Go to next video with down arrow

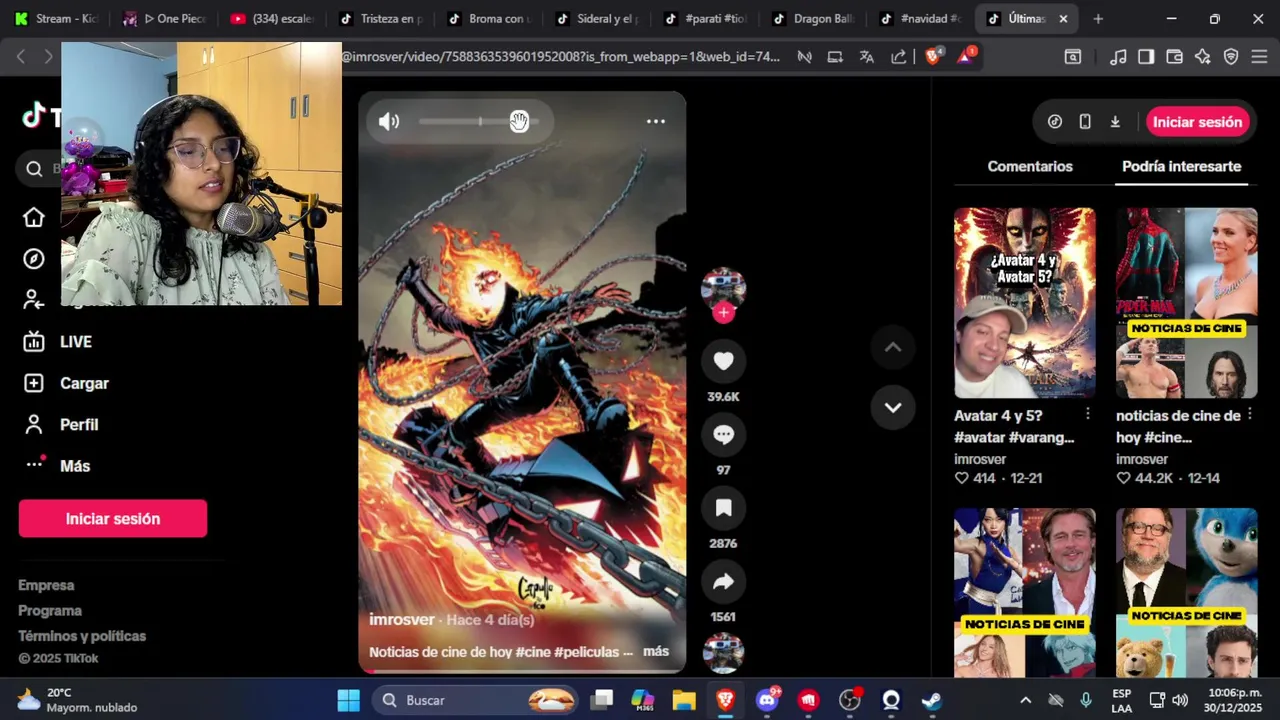click(x=893, y=408)
